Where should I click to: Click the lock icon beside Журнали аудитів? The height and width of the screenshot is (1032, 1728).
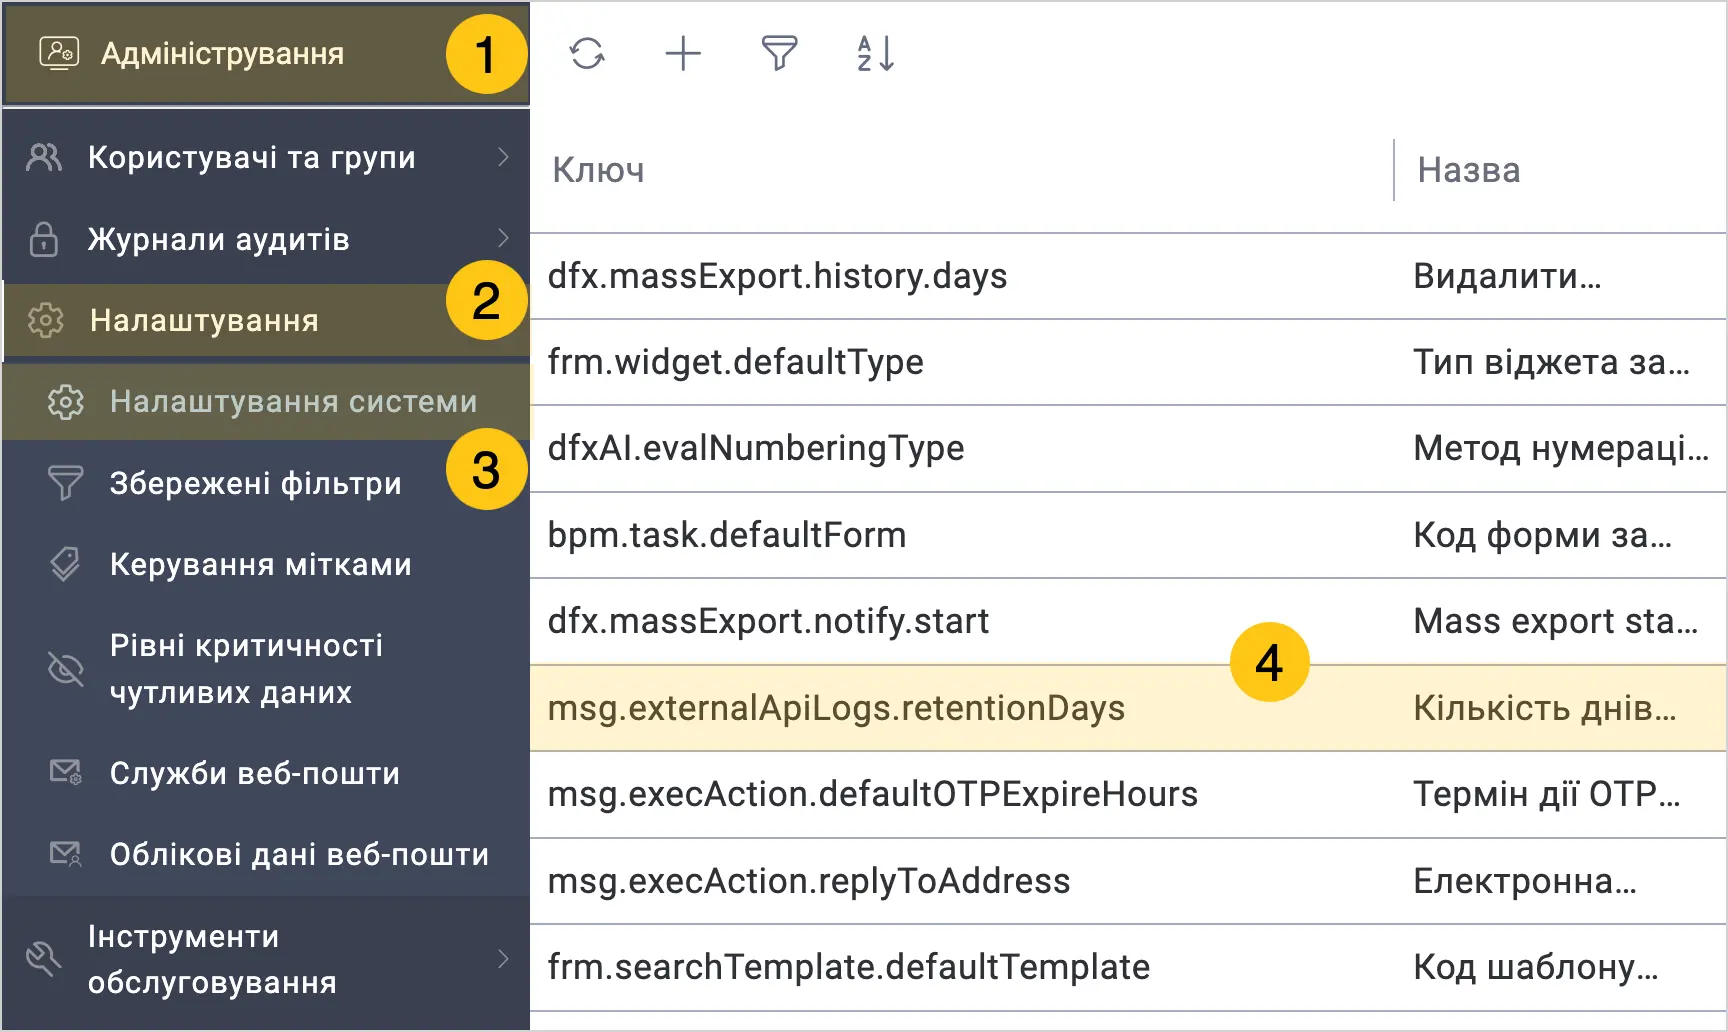(x=44, y=239)
